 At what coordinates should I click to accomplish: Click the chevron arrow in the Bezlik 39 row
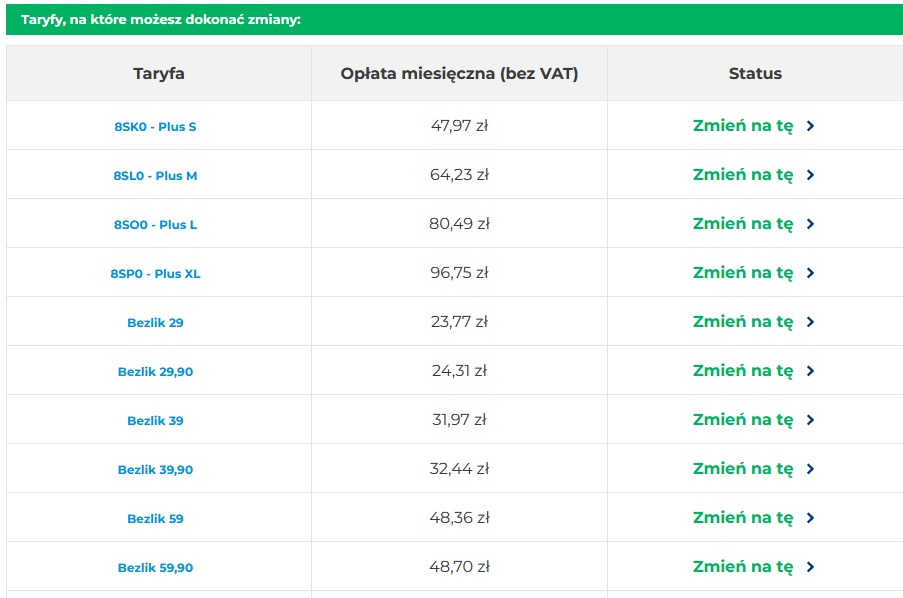pos(811,420)
